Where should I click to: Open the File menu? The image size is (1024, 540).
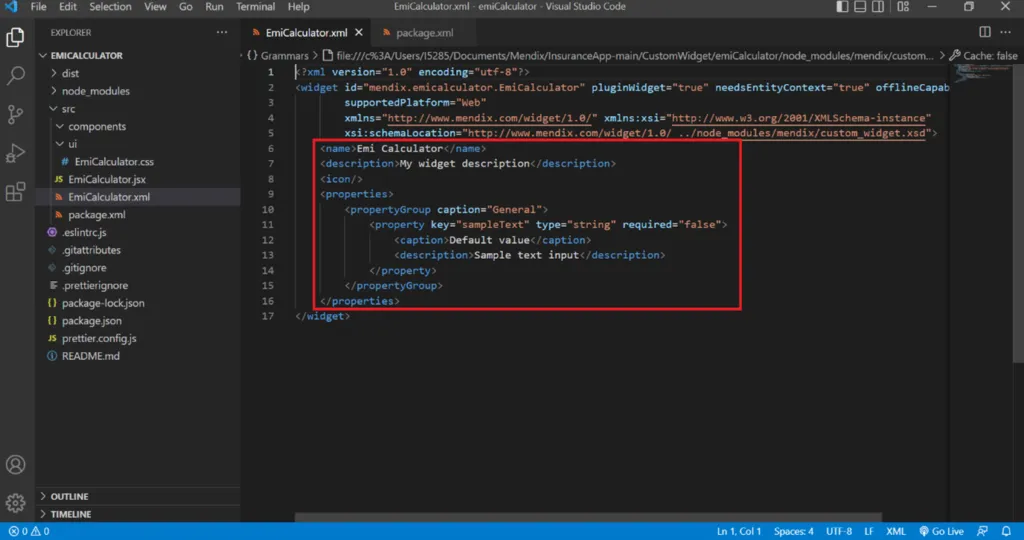click(39, 7)
